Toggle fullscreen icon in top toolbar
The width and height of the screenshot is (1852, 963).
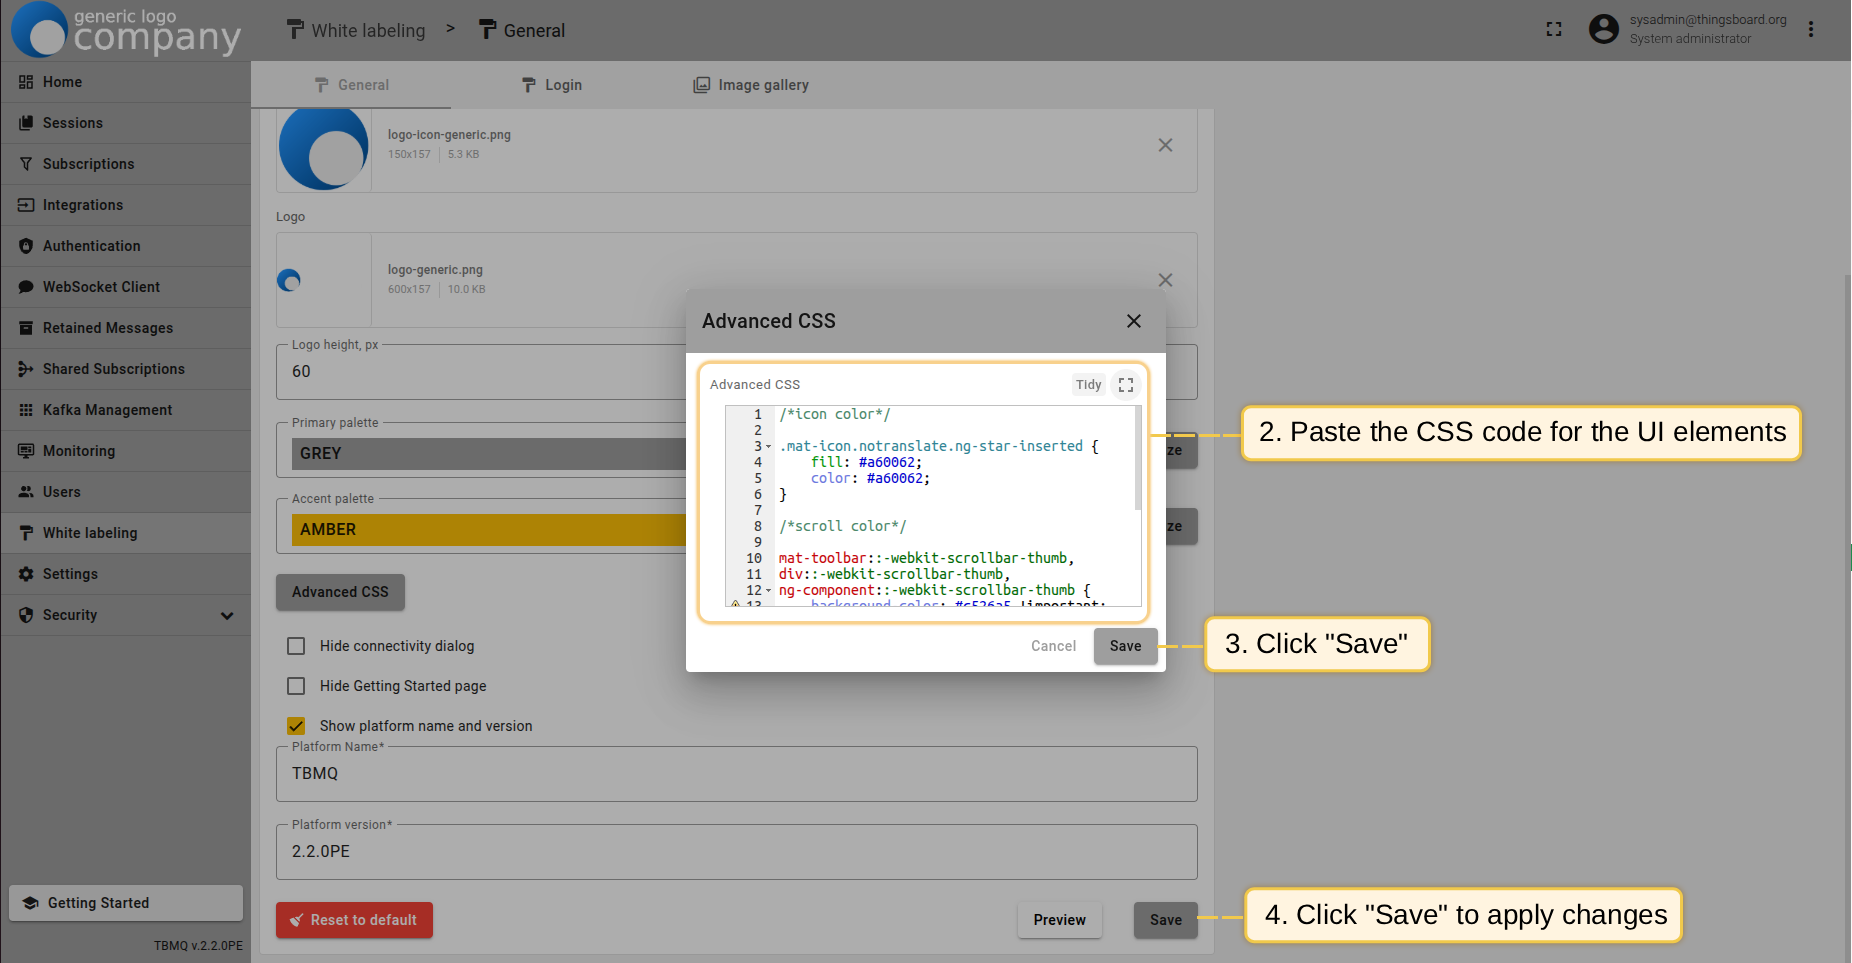1553,29
